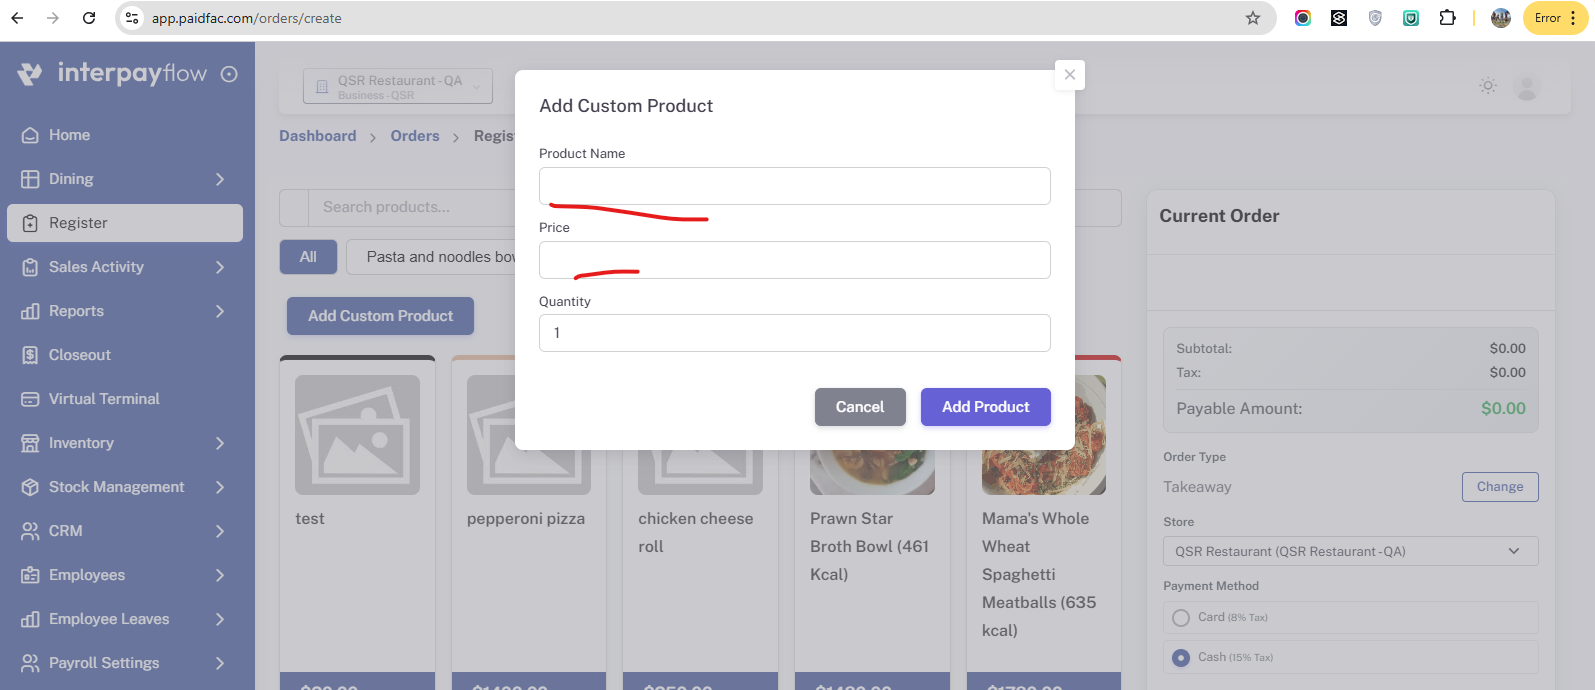The height and width of the screenshot is (690, 1595).
Task: Open the Store selection dropdown
Action: pyautogui.click(x=1350, y=551)
